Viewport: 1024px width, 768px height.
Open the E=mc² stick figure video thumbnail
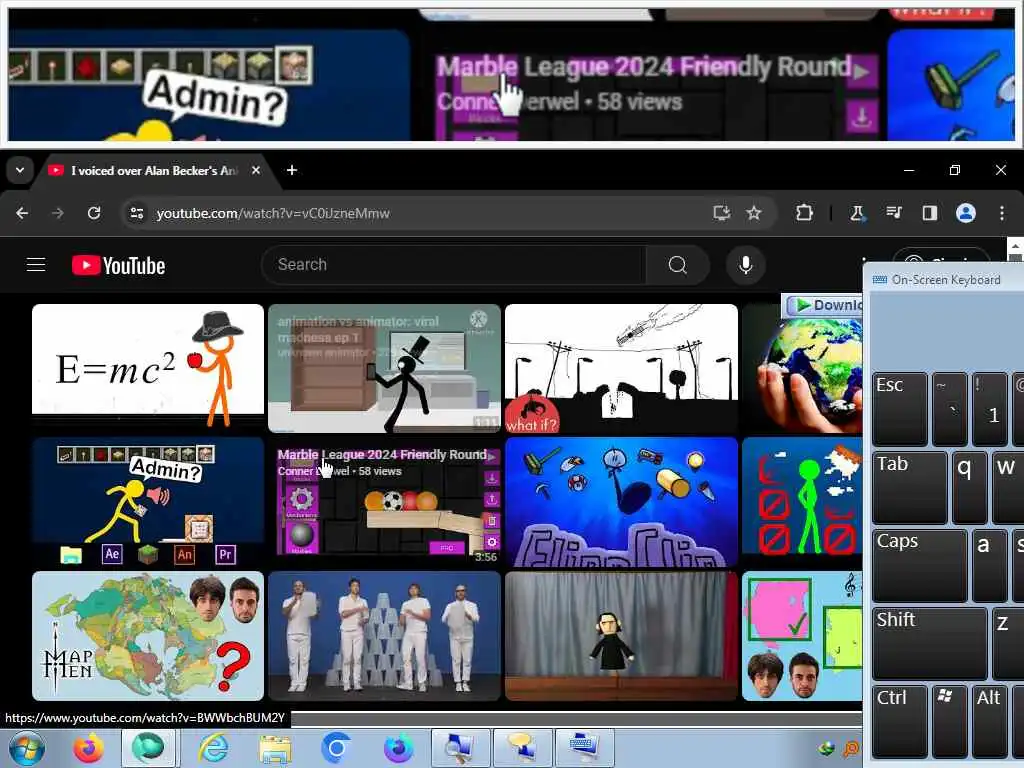pos(148,366)
